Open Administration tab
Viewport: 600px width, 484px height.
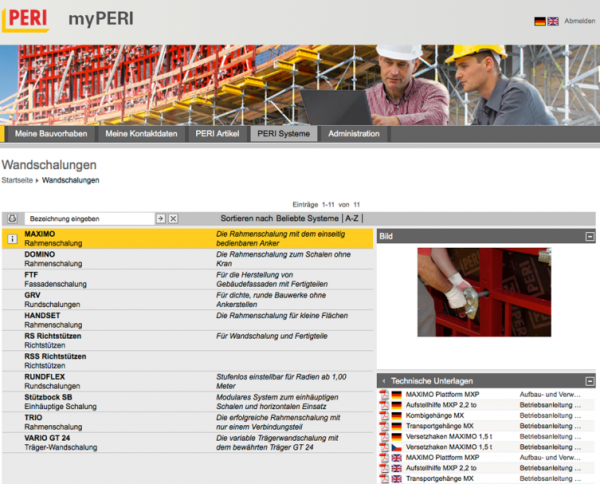coord(354,134)
